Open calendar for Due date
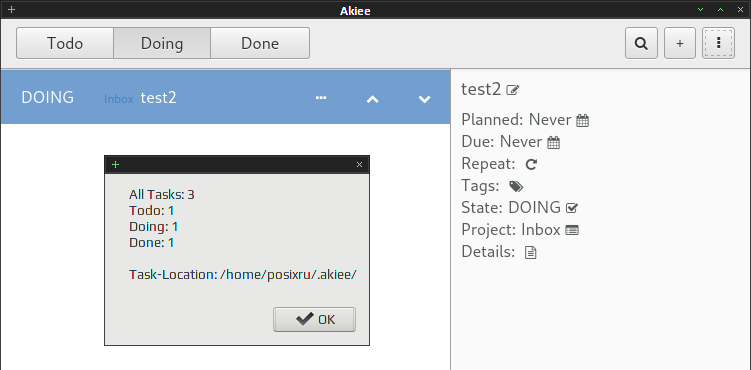 tap(553, 142)
